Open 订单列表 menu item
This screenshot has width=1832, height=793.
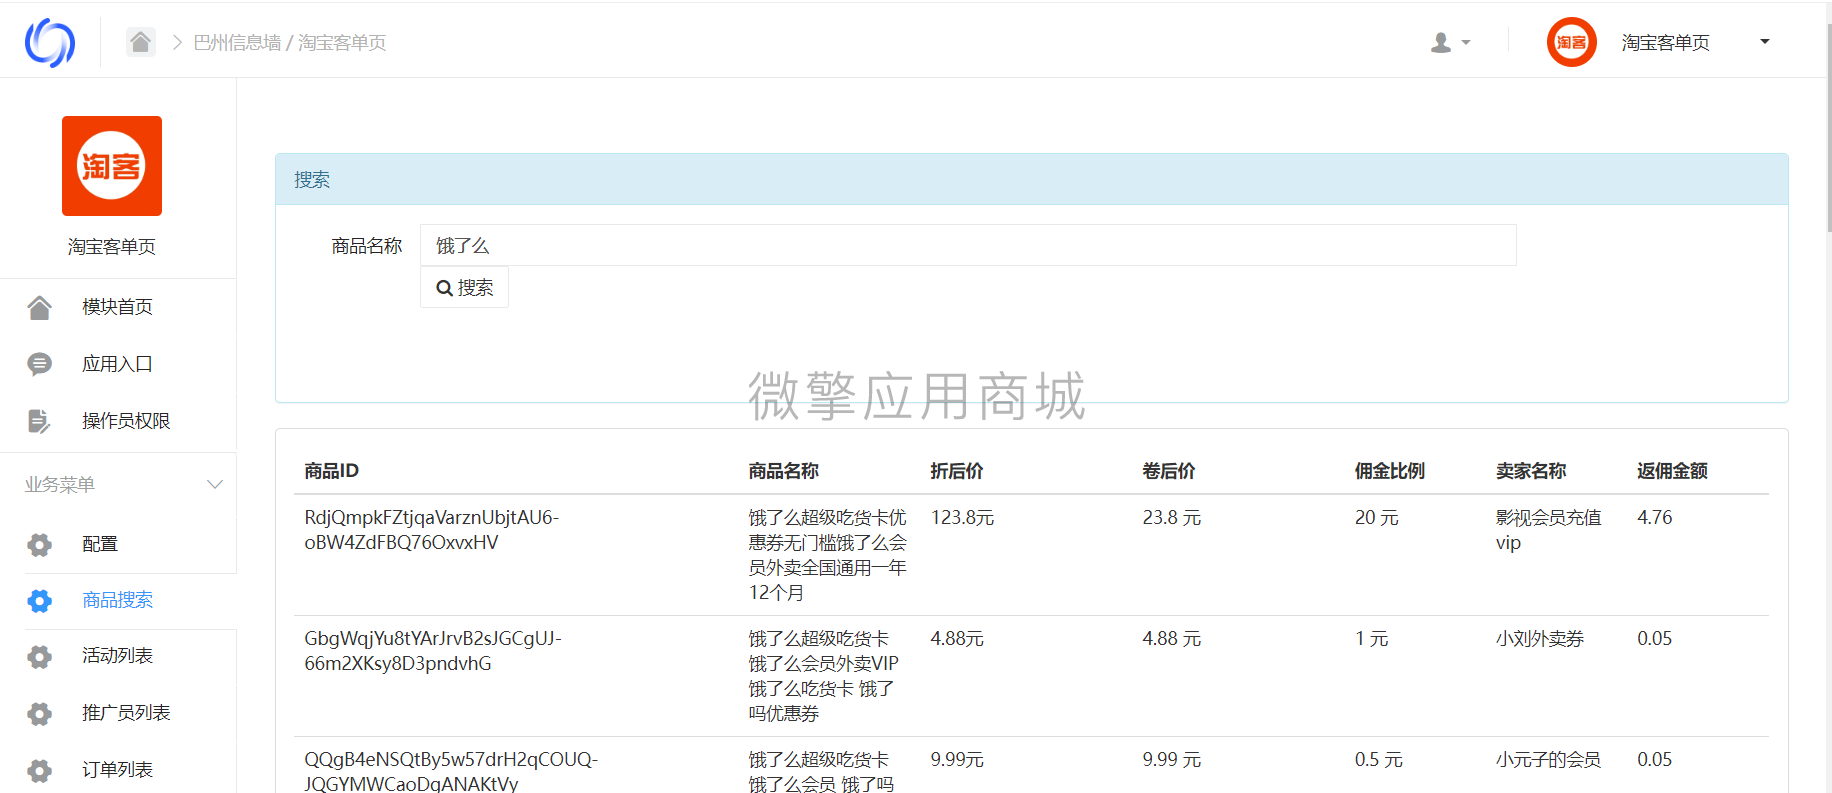(117, 770)
